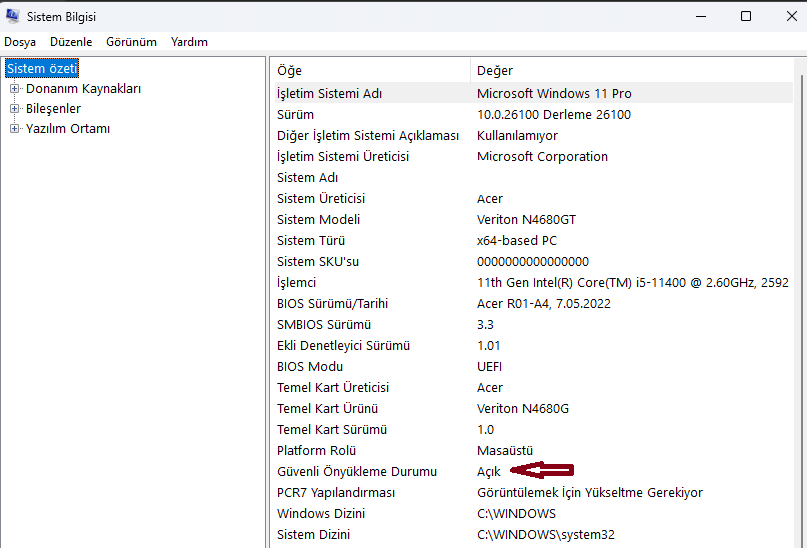Click the 1.01 controller version value
Viewport: 807px width, 548px height.
(488, 346)
